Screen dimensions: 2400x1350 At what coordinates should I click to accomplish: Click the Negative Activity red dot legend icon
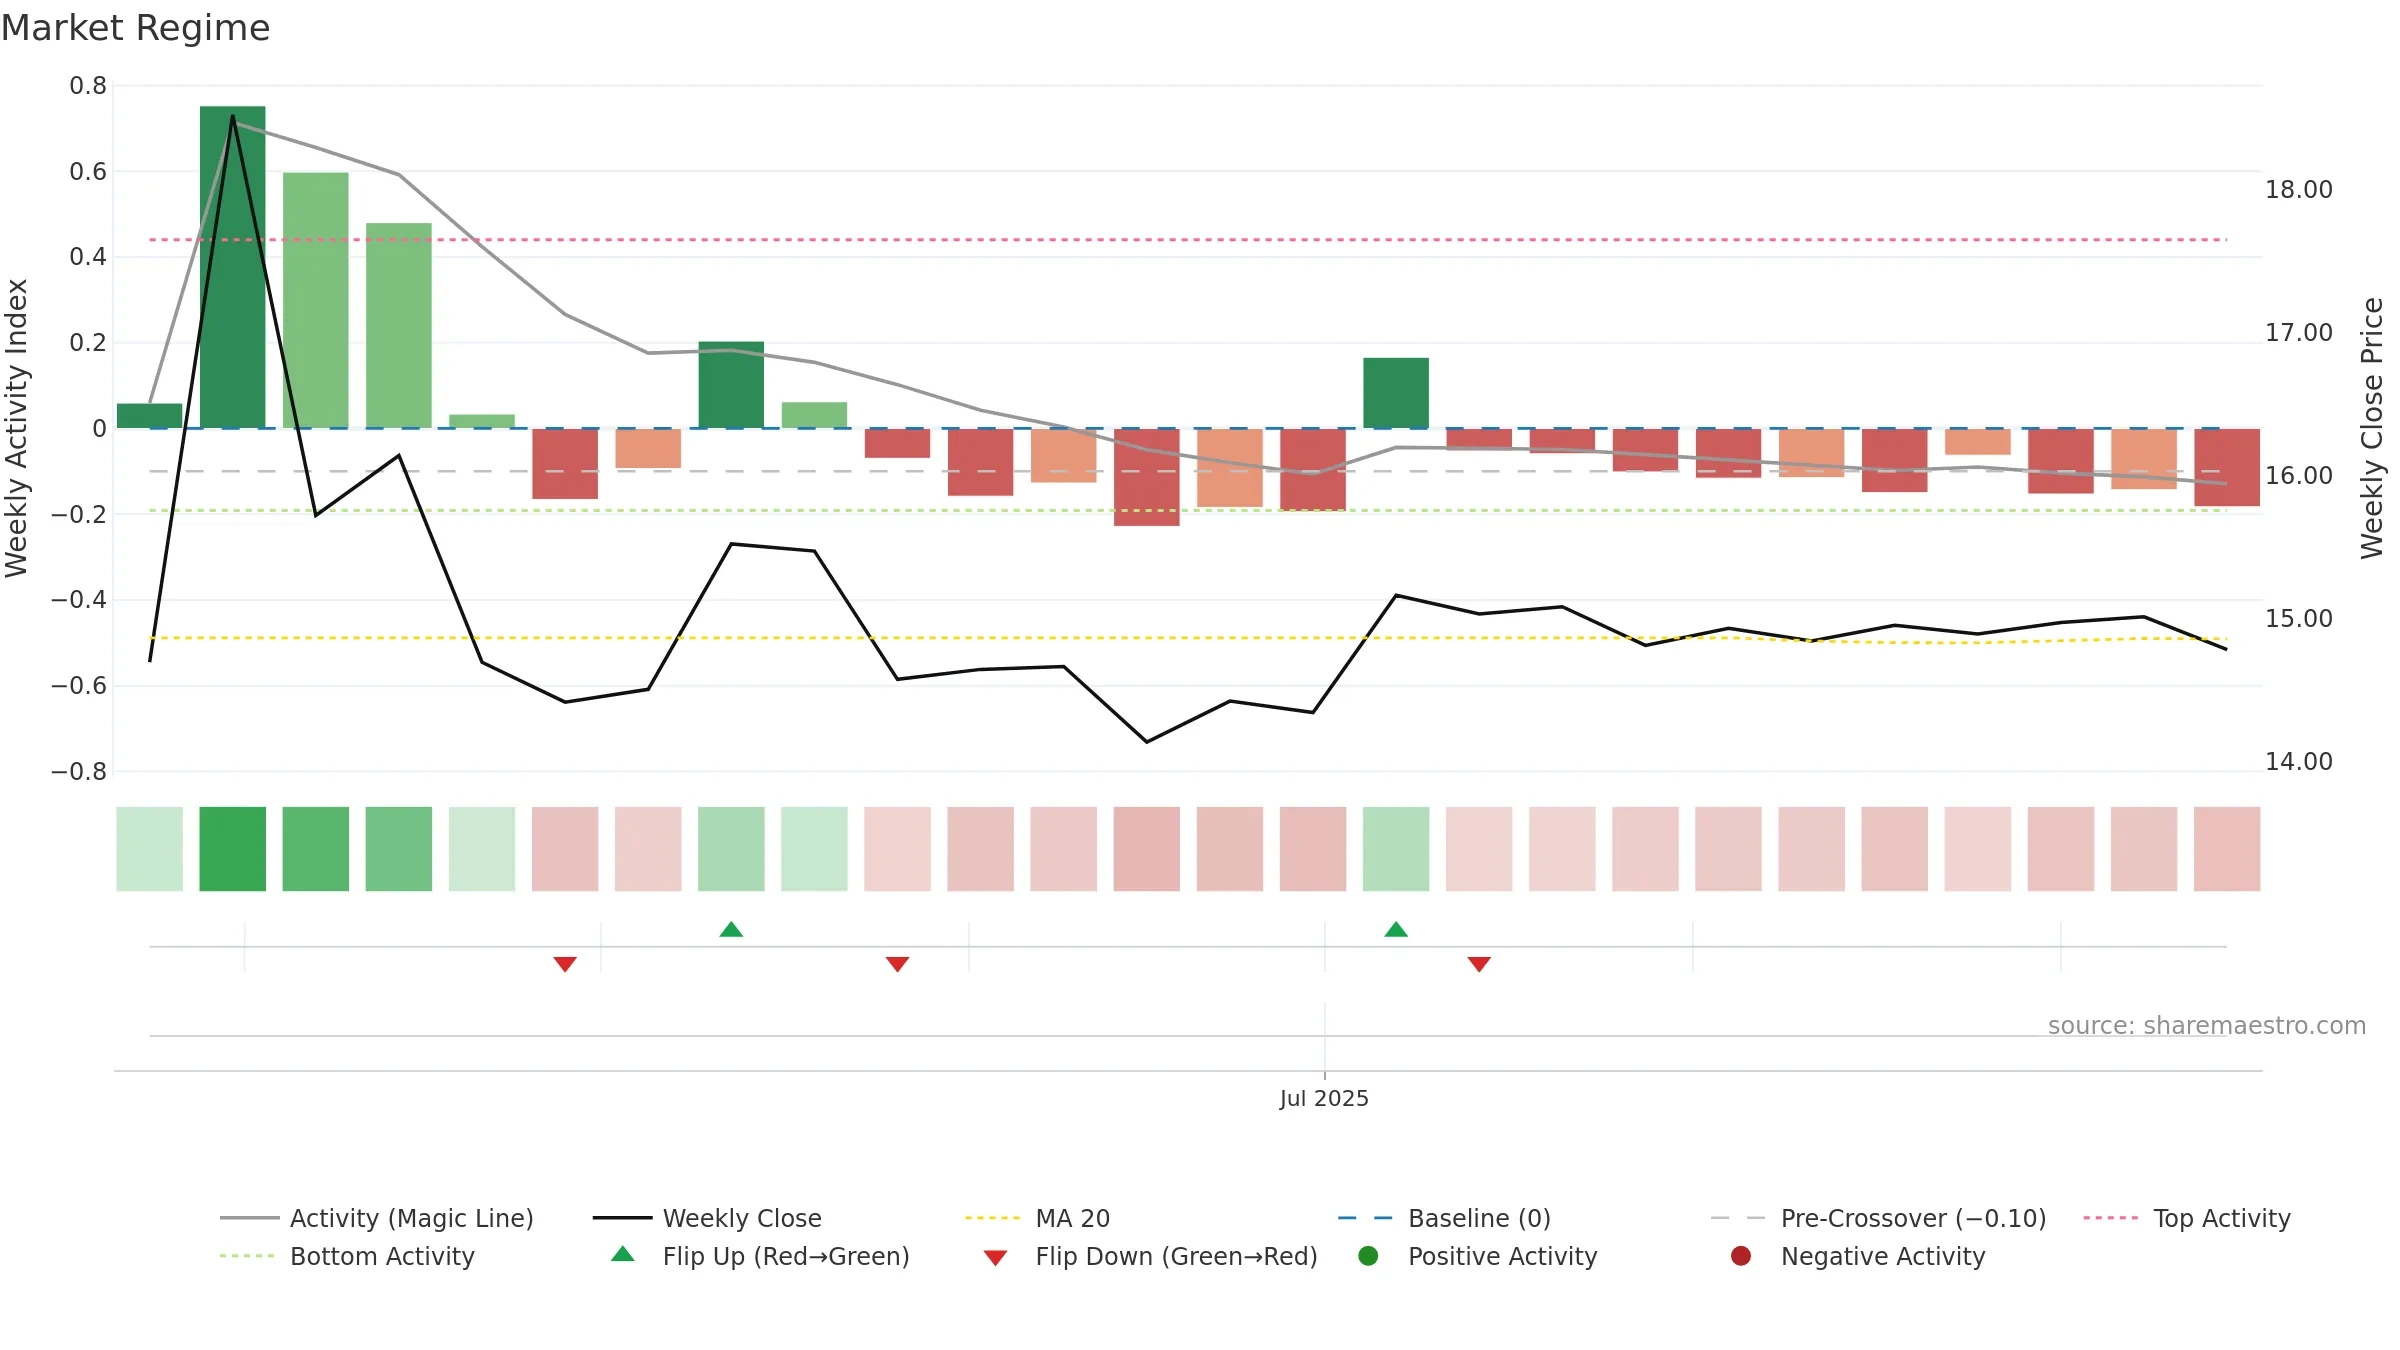tap(1741, 1256)
